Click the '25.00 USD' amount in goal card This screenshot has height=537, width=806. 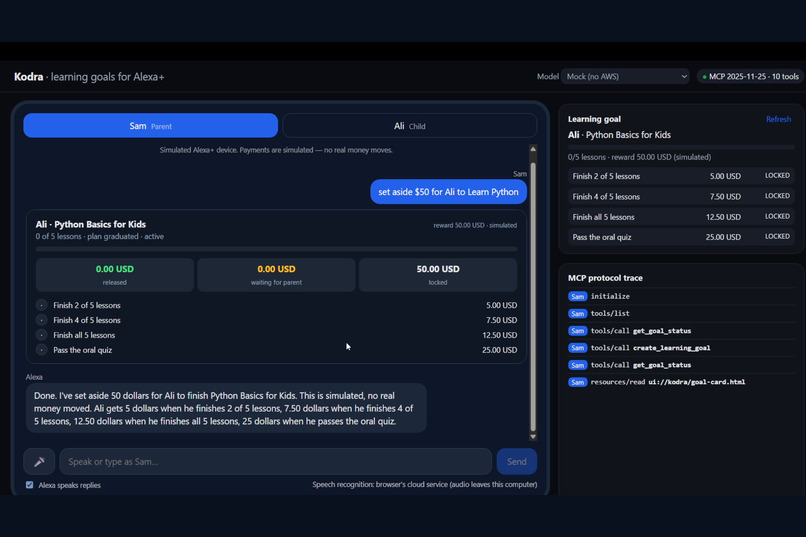coord(500,350)
